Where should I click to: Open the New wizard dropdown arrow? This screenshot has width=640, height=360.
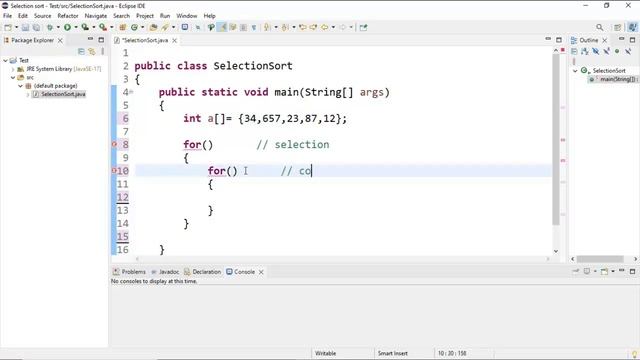[x=16, y=27]
